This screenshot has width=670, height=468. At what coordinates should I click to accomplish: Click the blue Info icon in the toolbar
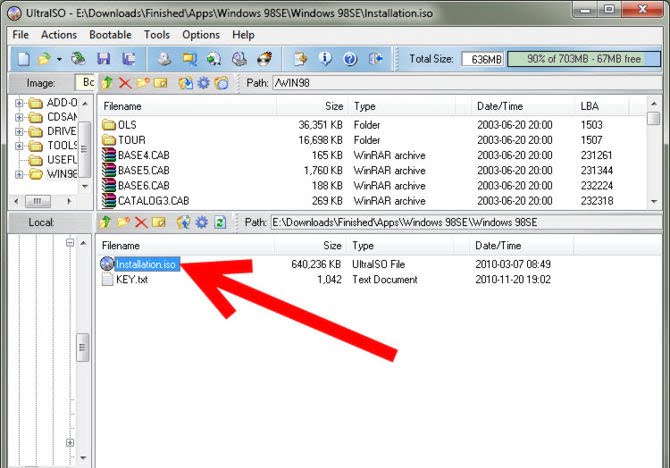click(x=325, y=60)
